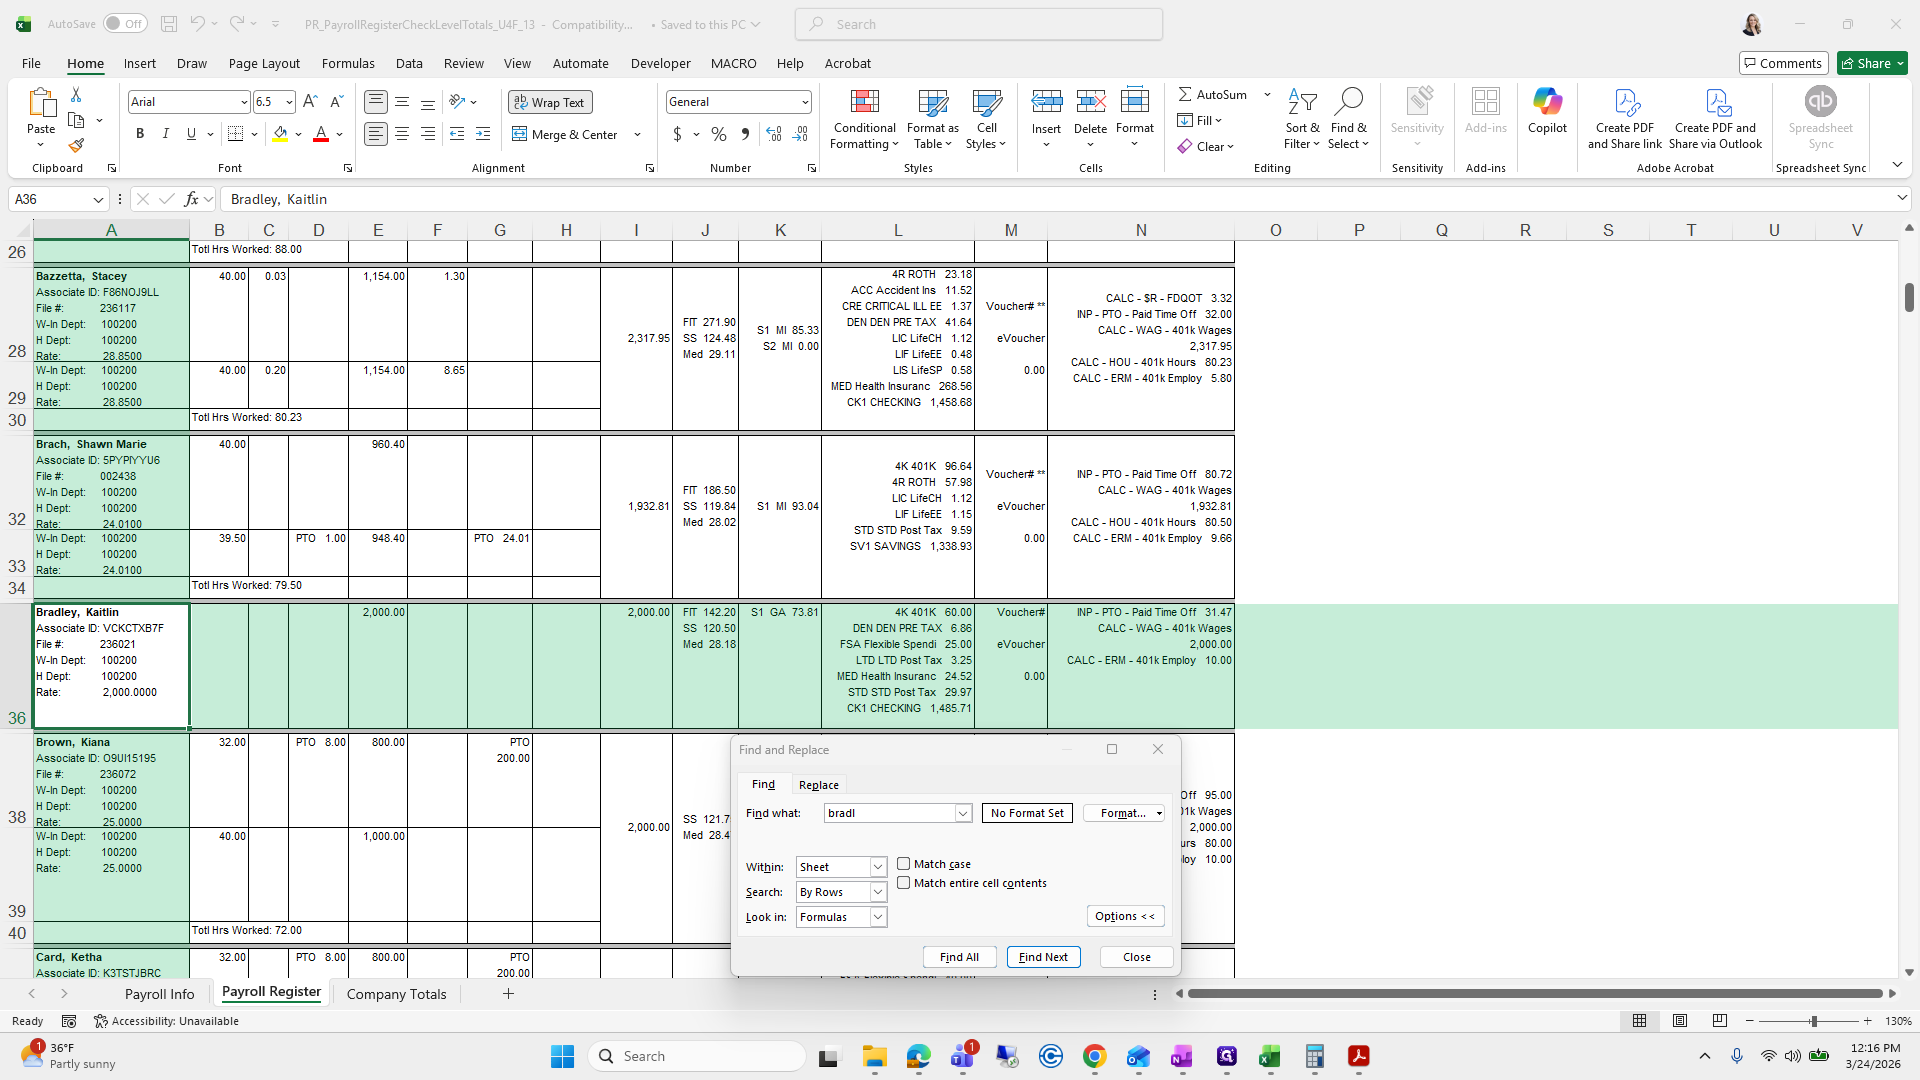Switch to Page Break Preview view
The image size is (1920, 1080).
point(1719,1021)
